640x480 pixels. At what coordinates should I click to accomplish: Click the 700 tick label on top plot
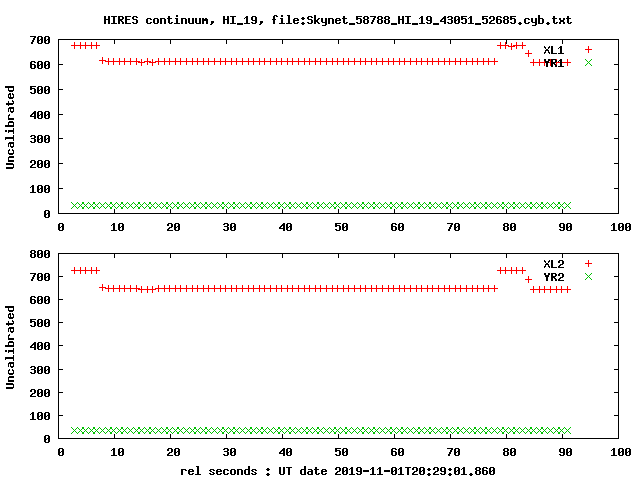click(x=40, y=40)
